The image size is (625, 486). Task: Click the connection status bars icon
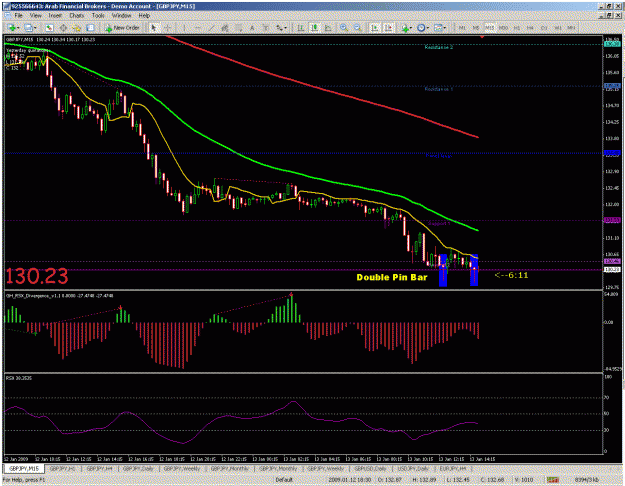tap(552, 480)
